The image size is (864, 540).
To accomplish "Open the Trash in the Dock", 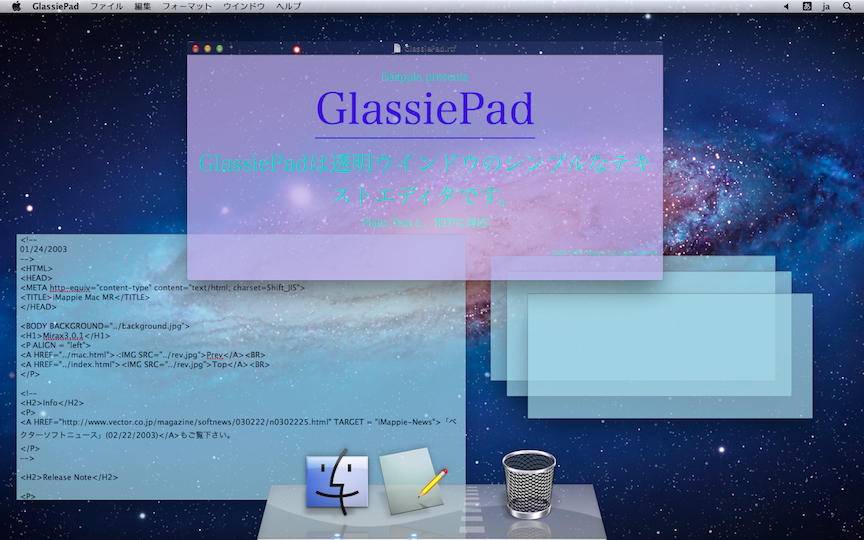I will pos(528,484).
